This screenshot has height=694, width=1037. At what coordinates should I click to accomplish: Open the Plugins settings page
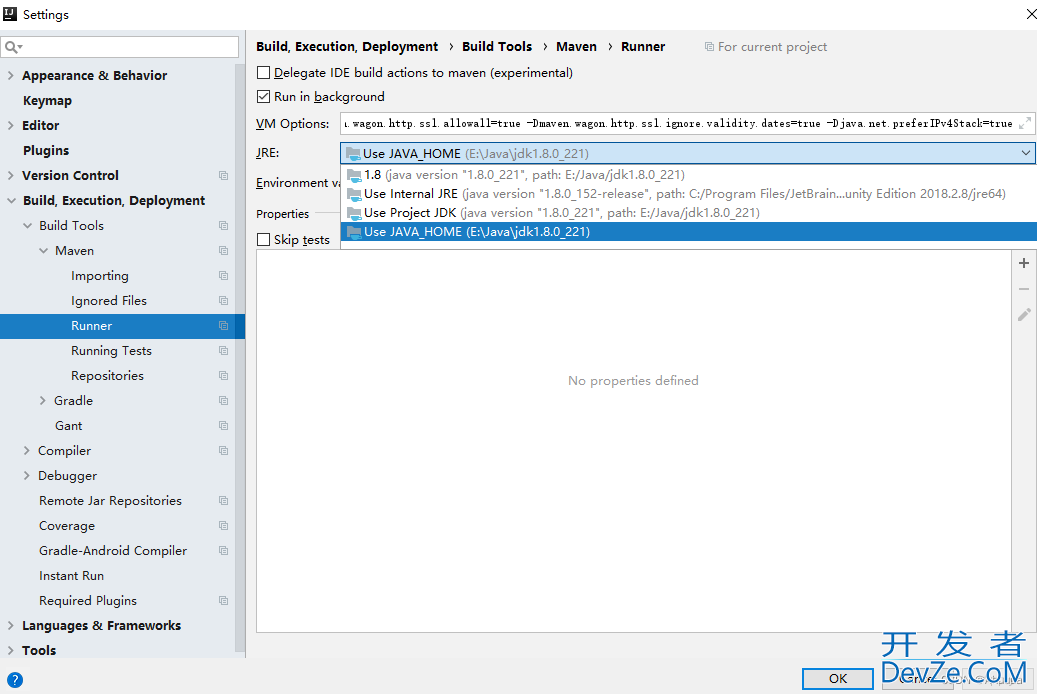click(x=46, y=150)
